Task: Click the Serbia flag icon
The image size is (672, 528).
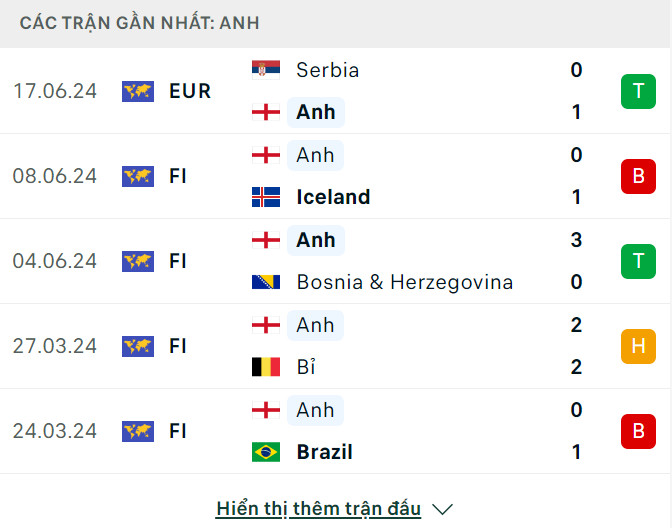Action: coord(266,70)
